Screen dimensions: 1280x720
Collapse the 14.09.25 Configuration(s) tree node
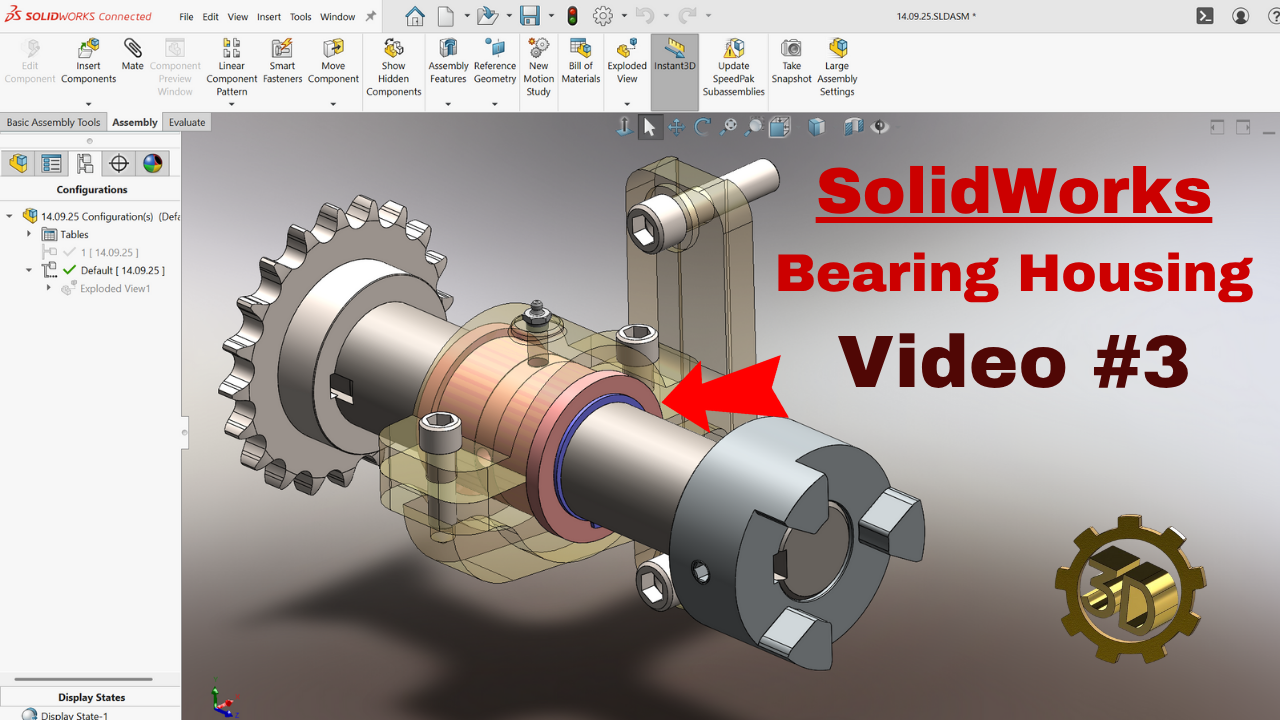point(10,216)
